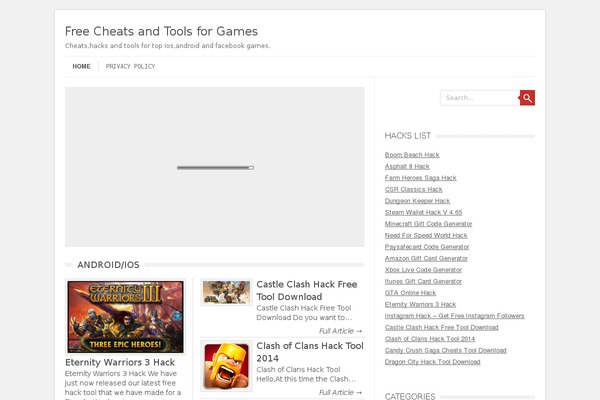Image resolution: width=600 pixels, height=400 pixels.
Task: Click the red search magnifier button
Action: click(527, 98)
